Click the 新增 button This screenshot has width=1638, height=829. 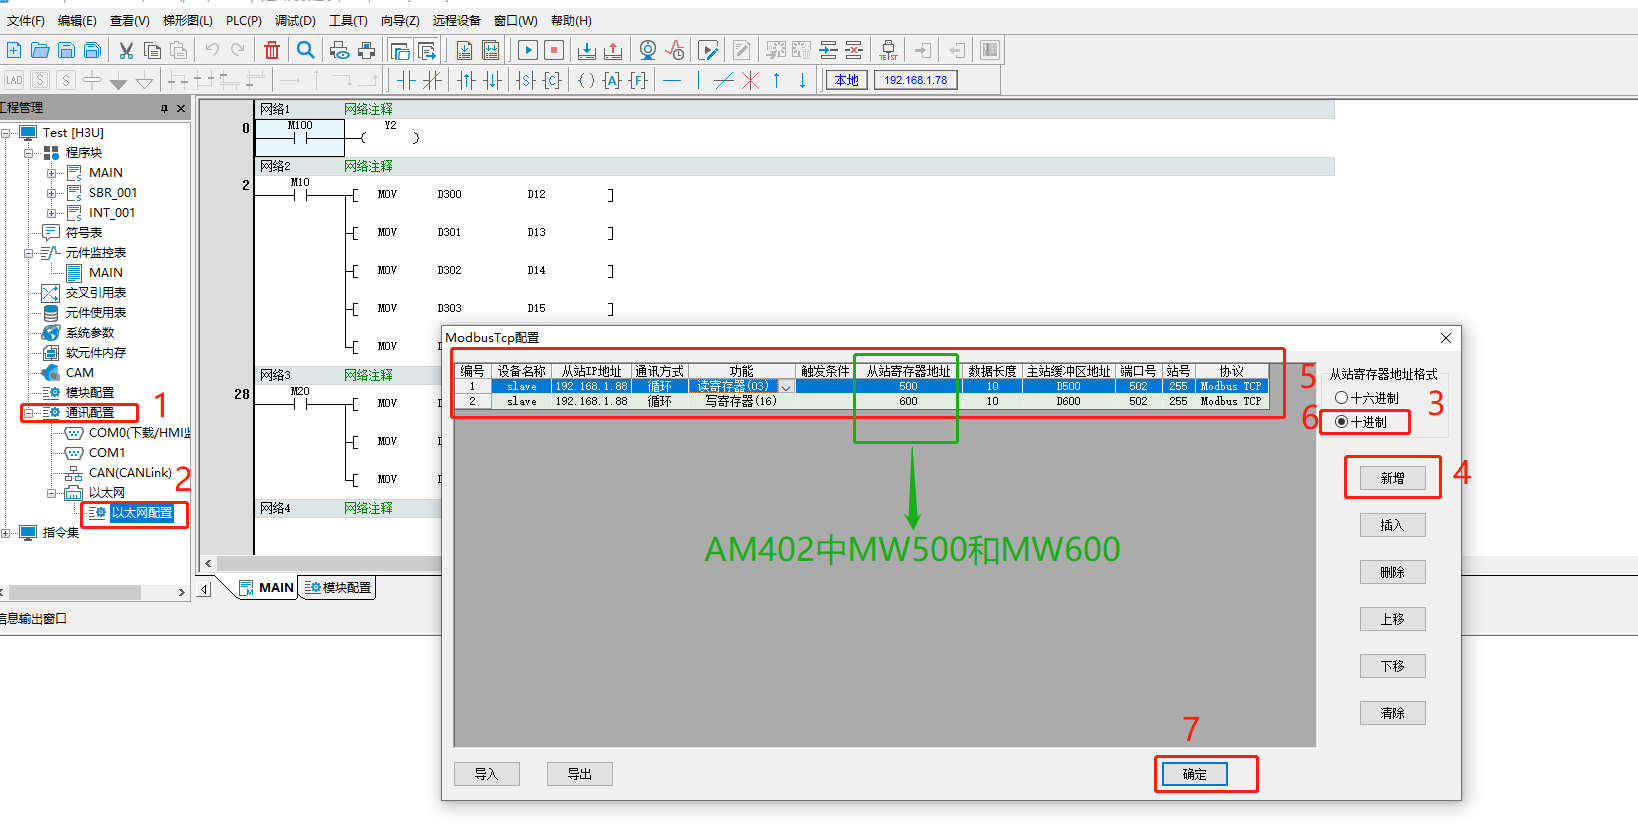click(x=1392, y=478)
